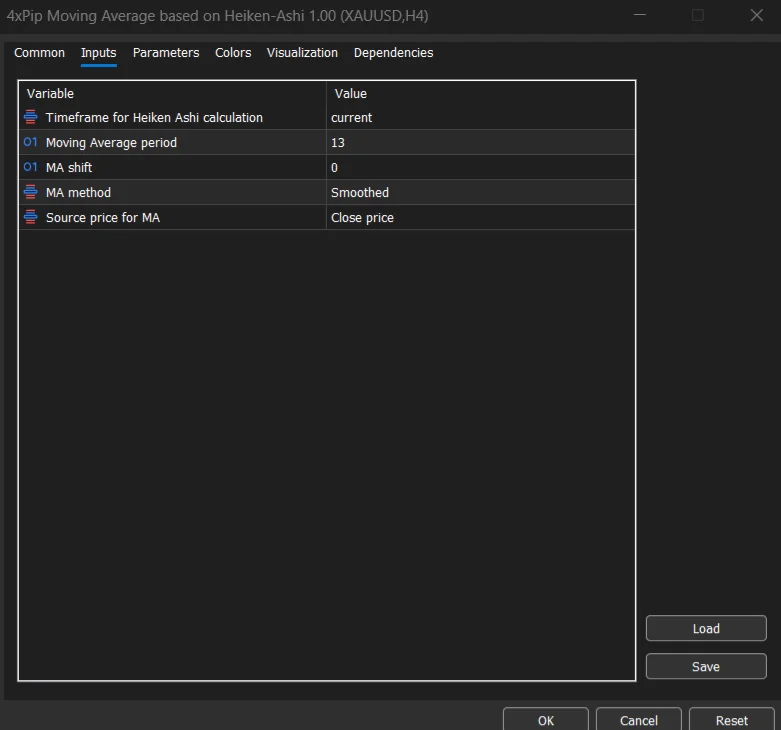Open the Parameters tab
The width and height of the screenshot is (781, 730).
click(x=166, y=53)
